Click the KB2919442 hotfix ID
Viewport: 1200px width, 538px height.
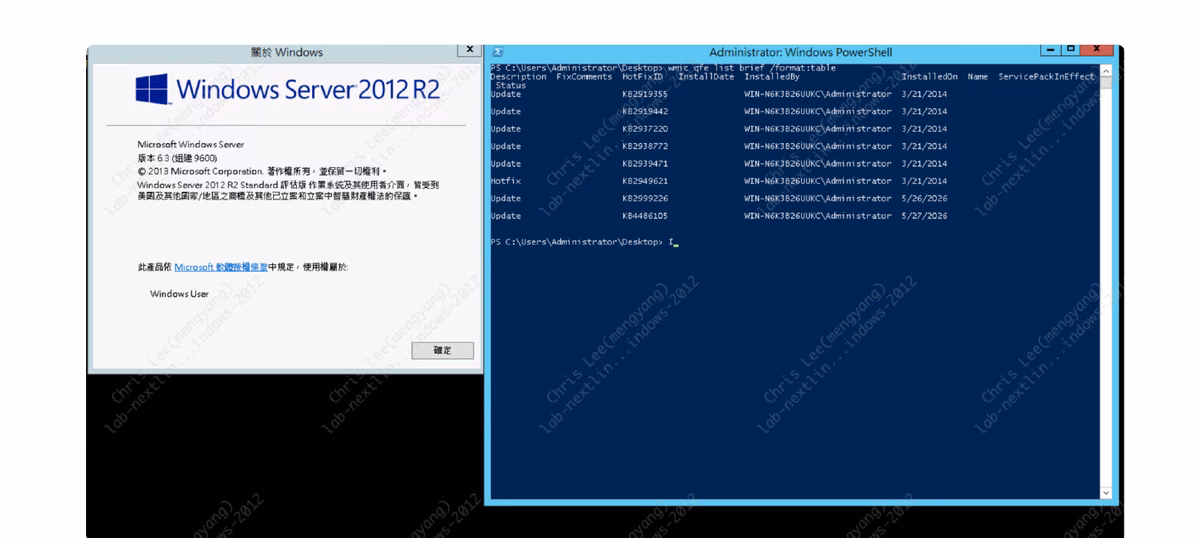point(645,111)
